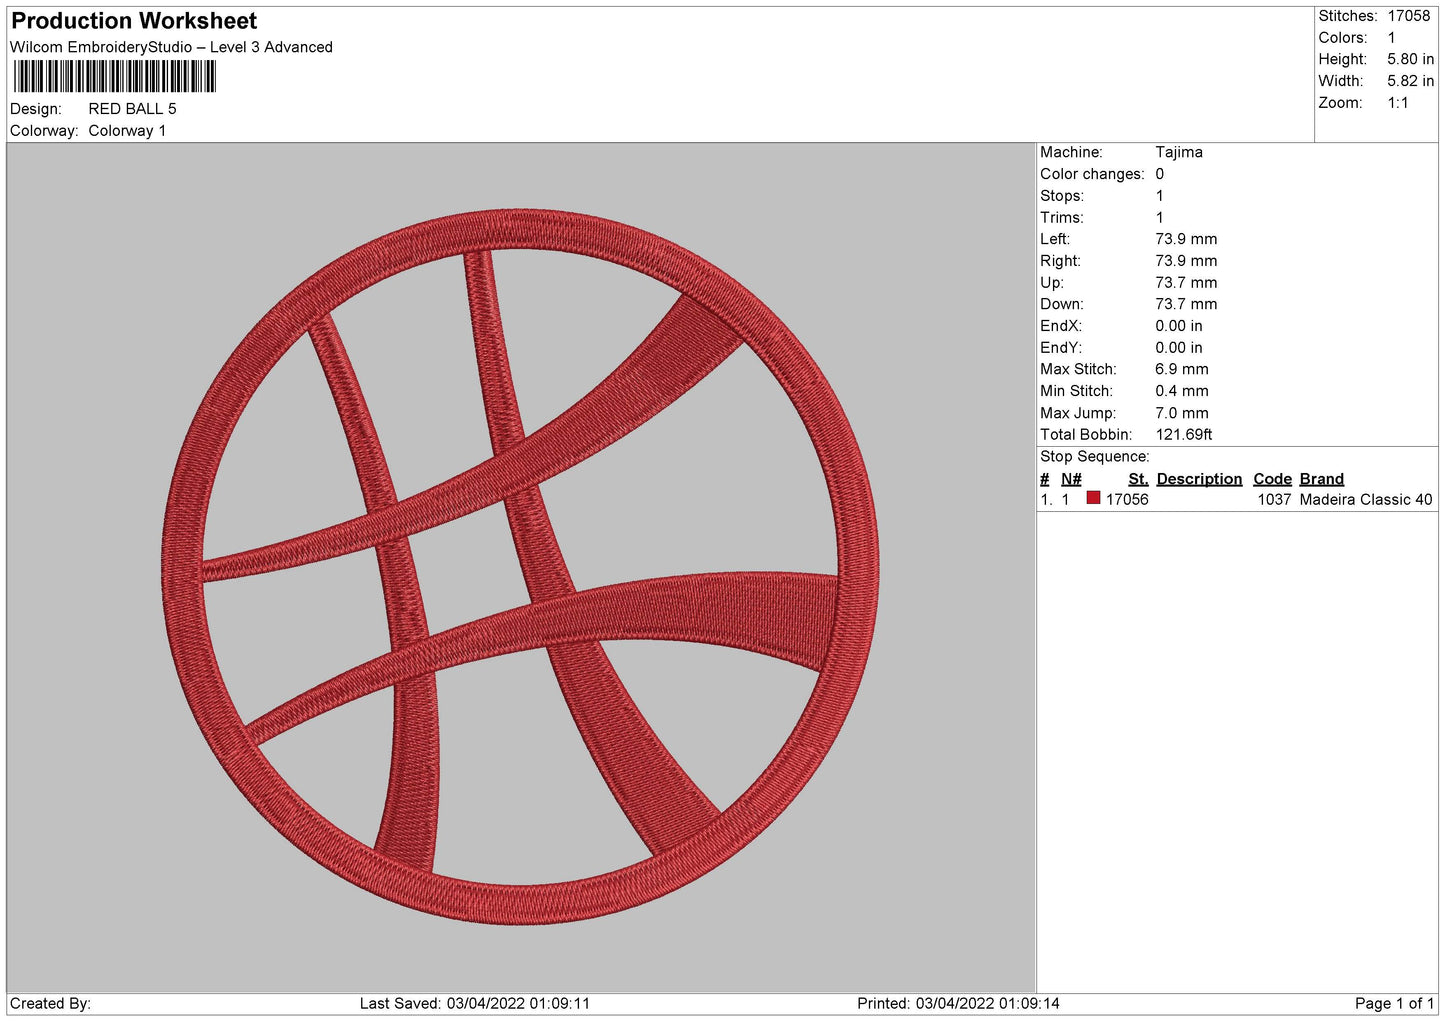Viewport: 1445px width, 1021px height.
Task: Click the 'Stitches:' label
Action: [x=1348, y=16]
